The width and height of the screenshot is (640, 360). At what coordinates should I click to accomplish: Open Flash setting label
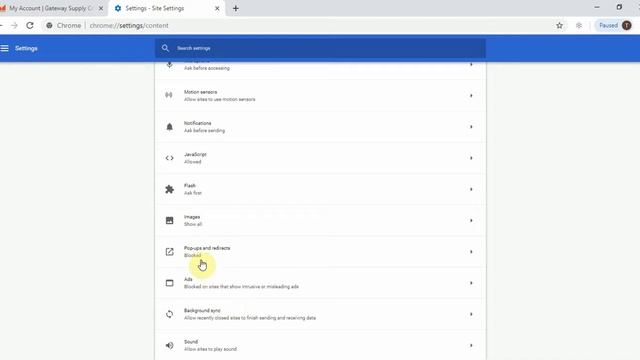(190, 186)
